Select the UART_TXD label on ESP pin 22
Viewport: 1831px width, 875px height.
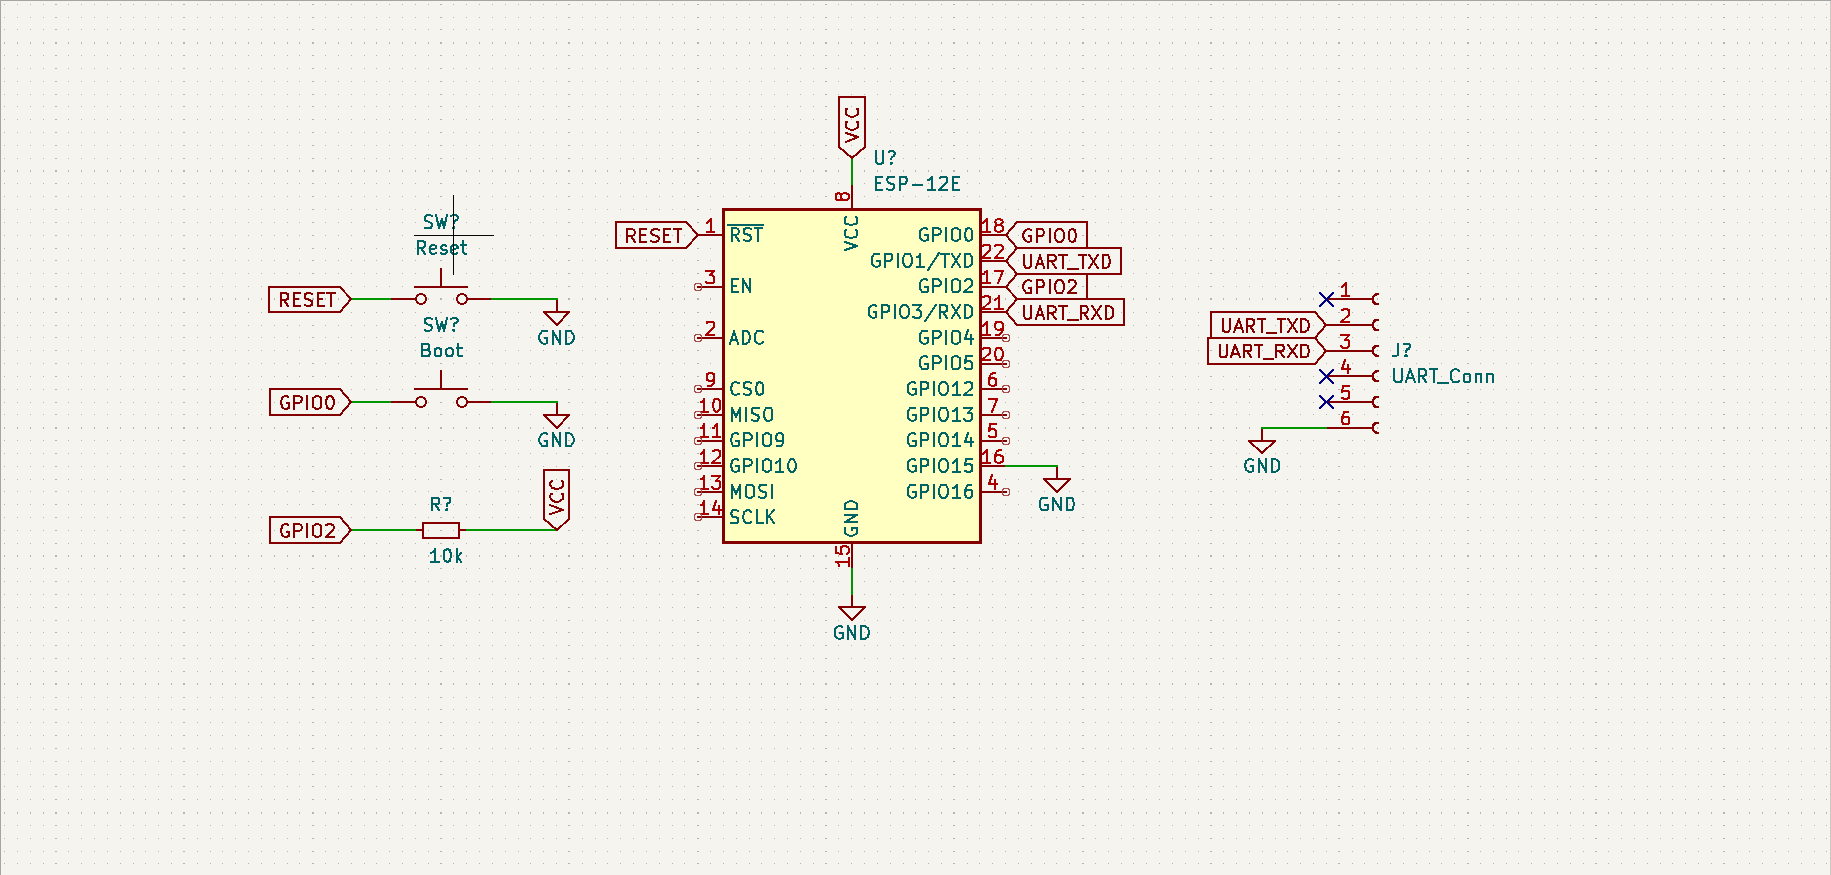coord(1064,261)
